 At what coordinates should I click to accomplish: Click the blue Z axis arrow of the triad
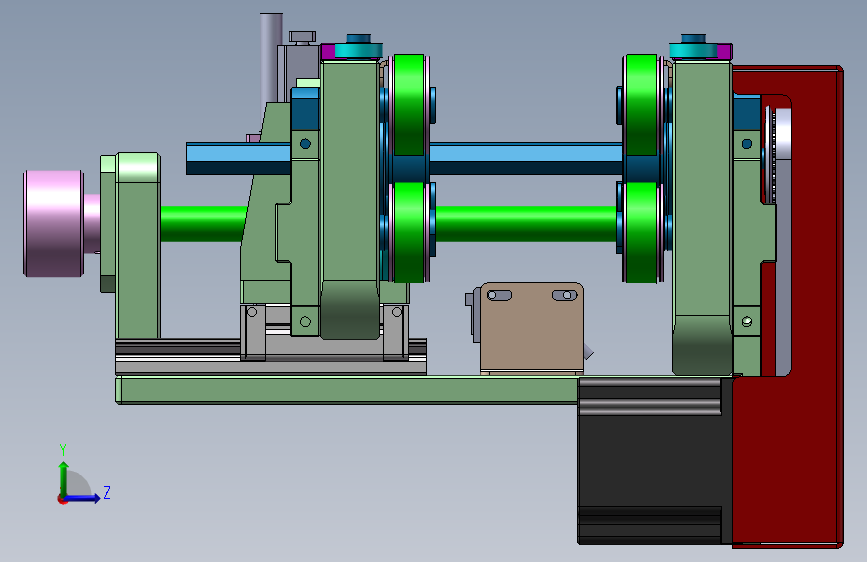click(x=83, y=498)
